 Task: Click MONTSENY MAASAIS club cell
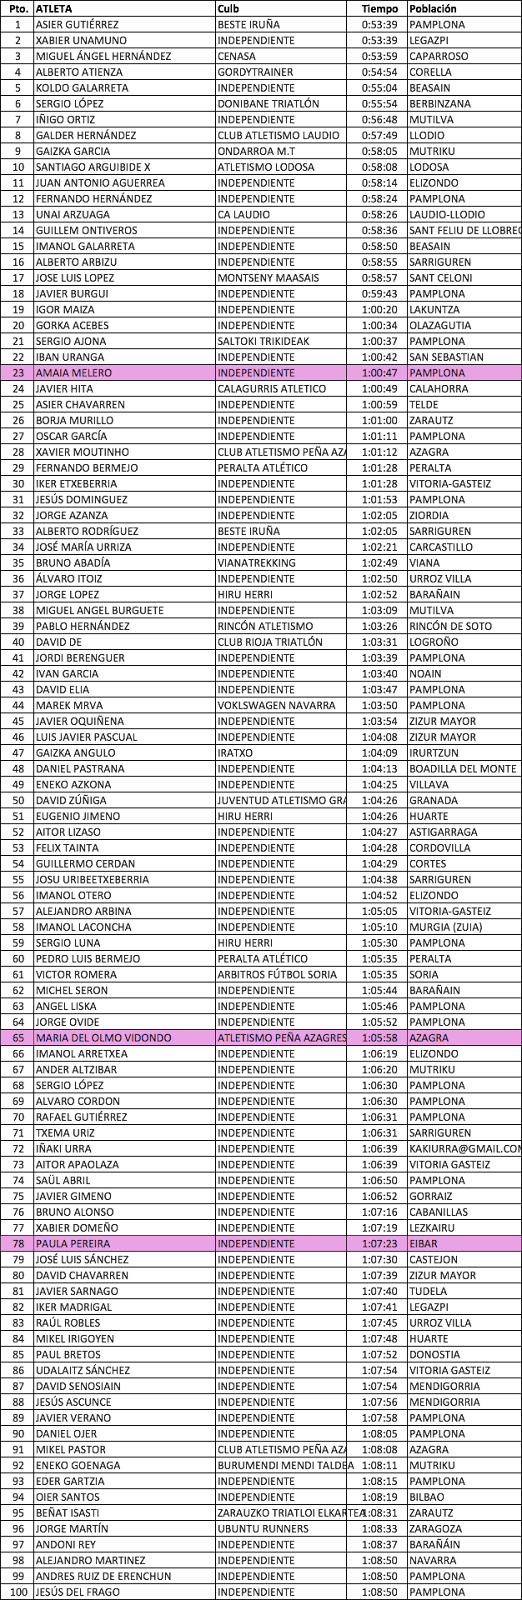point(266,278)
